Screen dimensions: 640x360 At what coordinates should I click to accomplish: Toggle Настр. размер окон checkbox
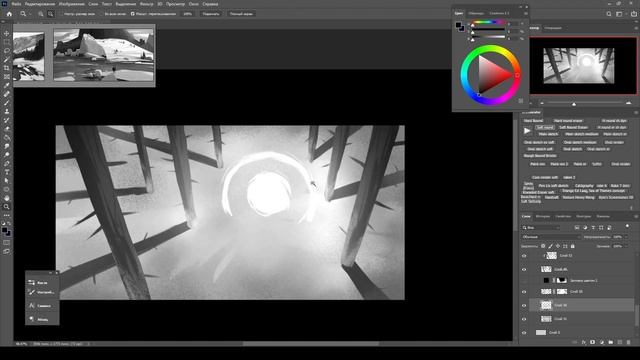point(62,14)
